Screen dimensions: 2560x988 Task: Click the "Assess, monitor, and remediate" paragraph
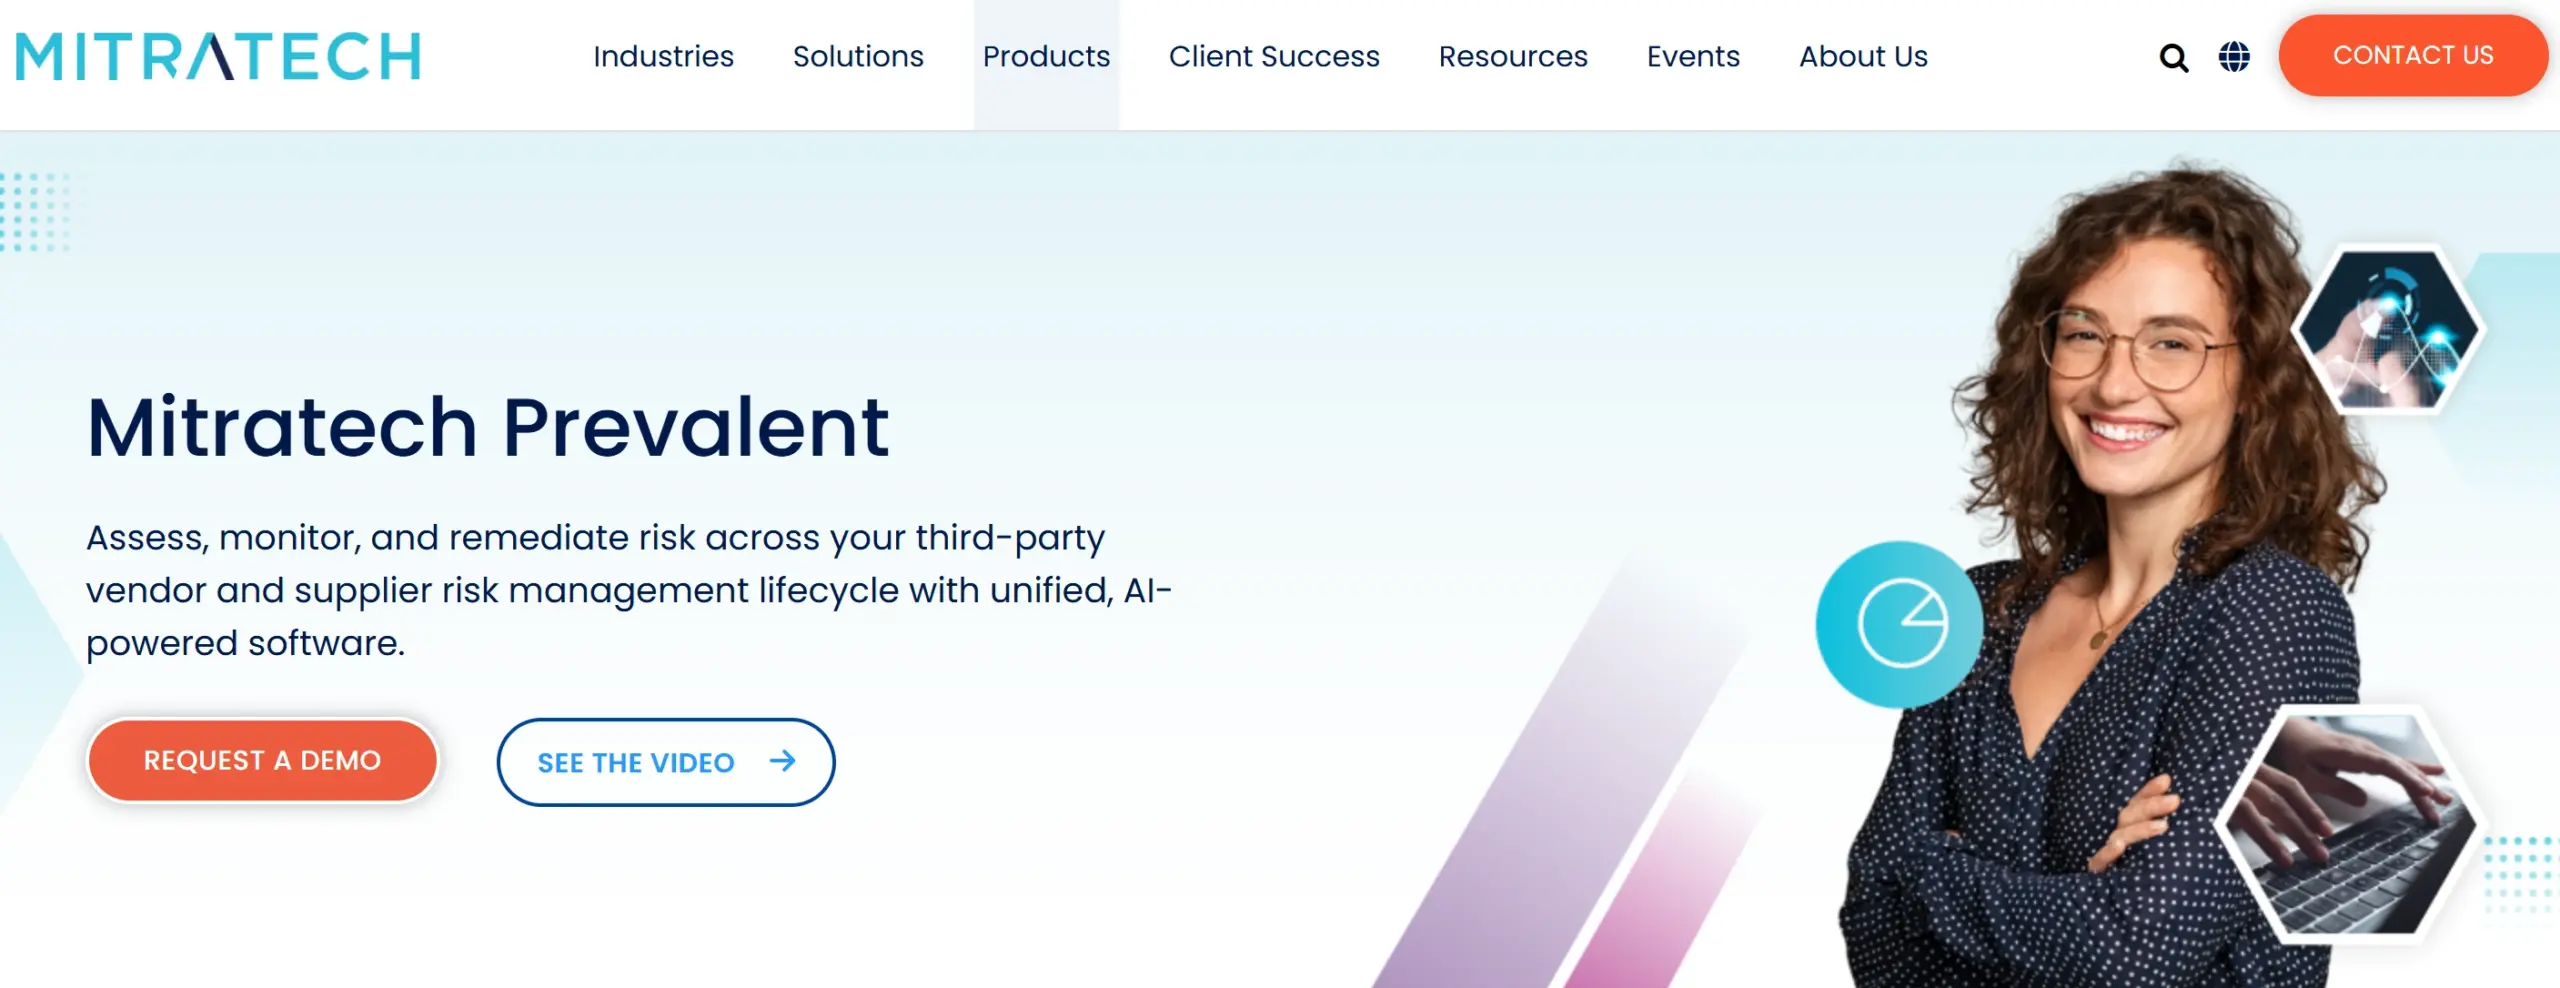pyautogui.click(x=628, y=590)
